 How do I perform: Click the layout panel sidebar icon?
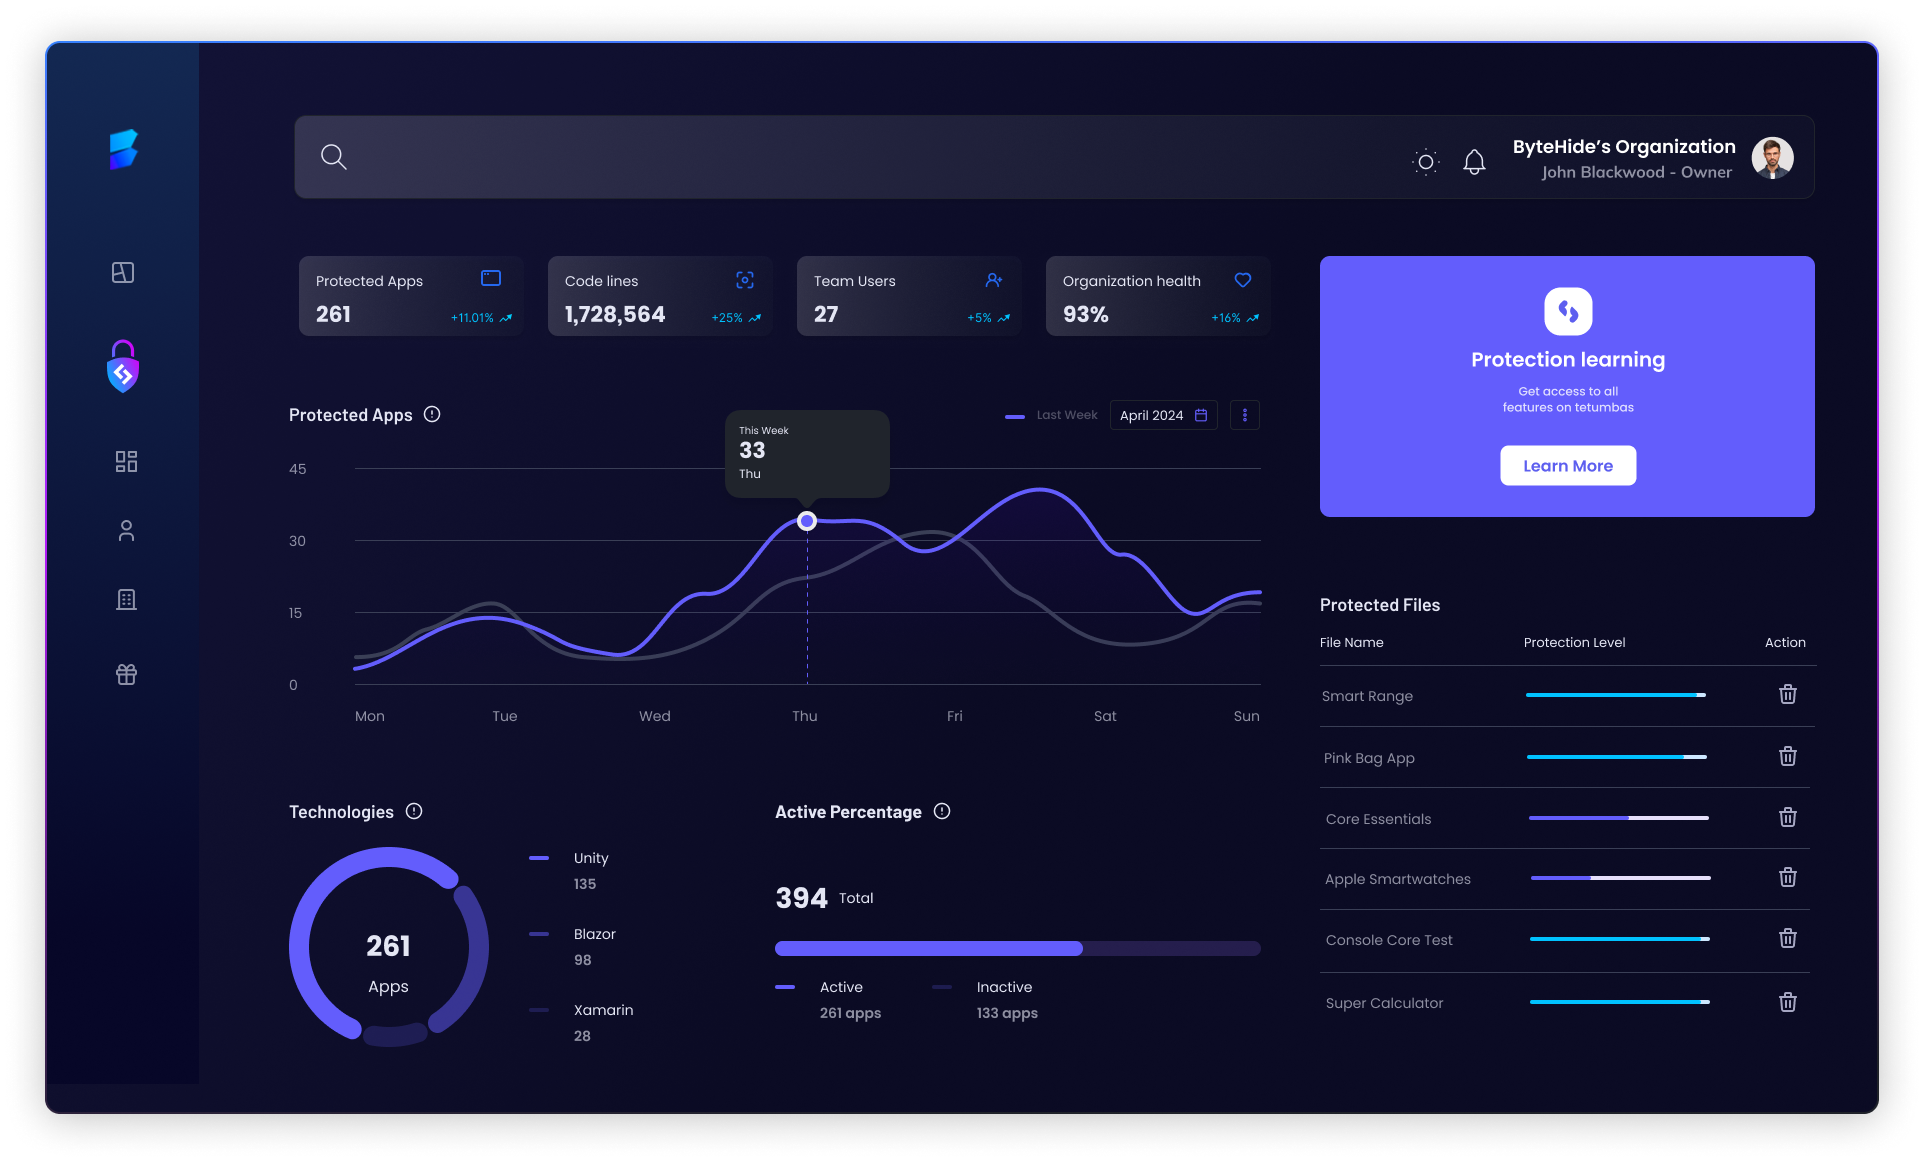coord(123,272)
